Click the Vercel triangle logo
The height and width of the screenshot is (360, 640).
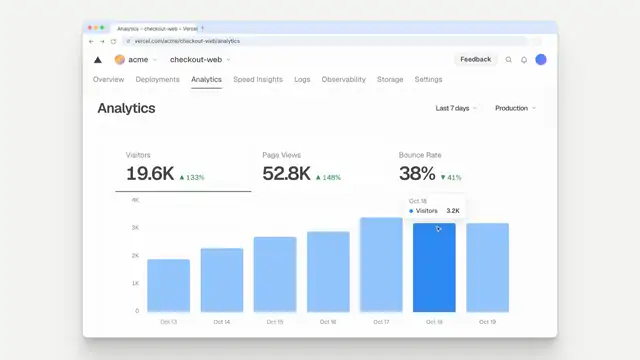pos(98,60)
